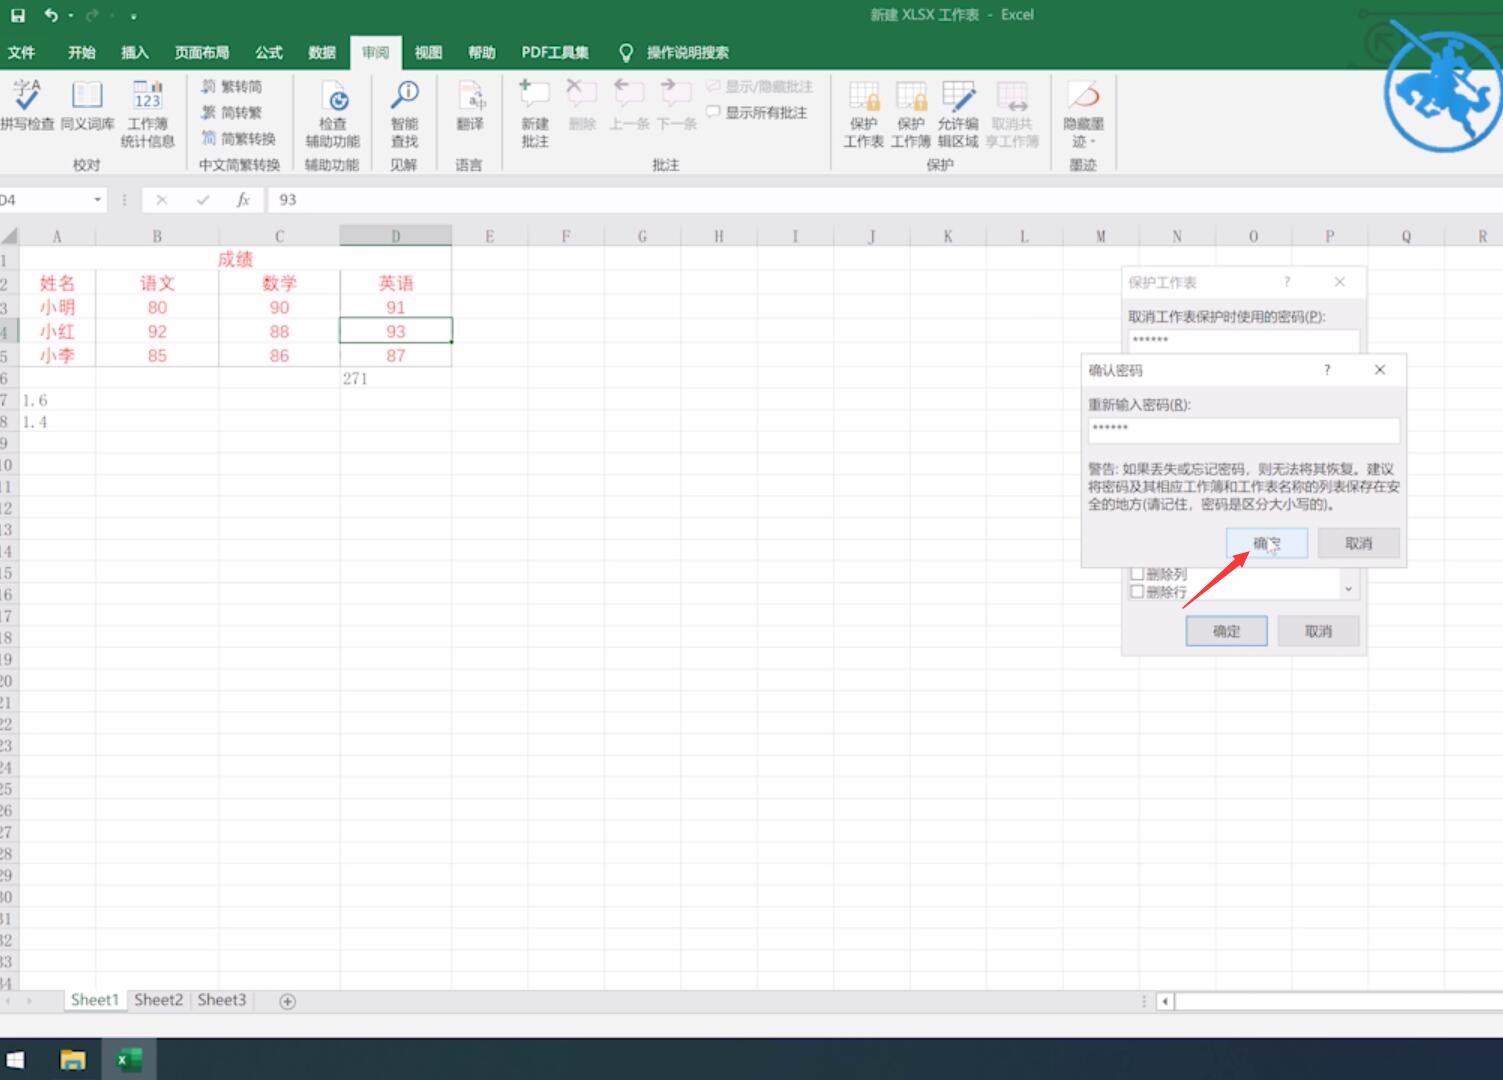The image size is (1503, 1080).
Task: Open the Chinese conversion (简繁转换) dialog
Action: coord(238,139)
